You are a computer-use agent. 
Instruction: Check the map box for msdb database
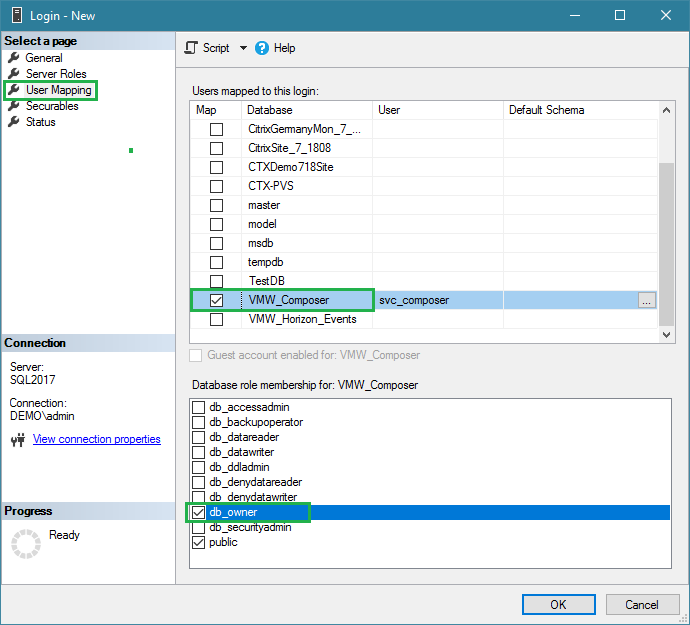click(x=216, y=243)
